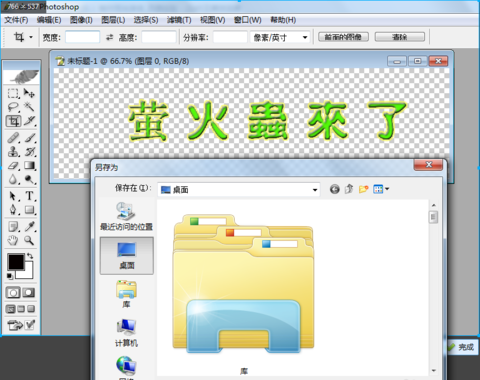Open the Help (帮助) menu
Screen dimensions: 480x380
click(x=283, y=20)
